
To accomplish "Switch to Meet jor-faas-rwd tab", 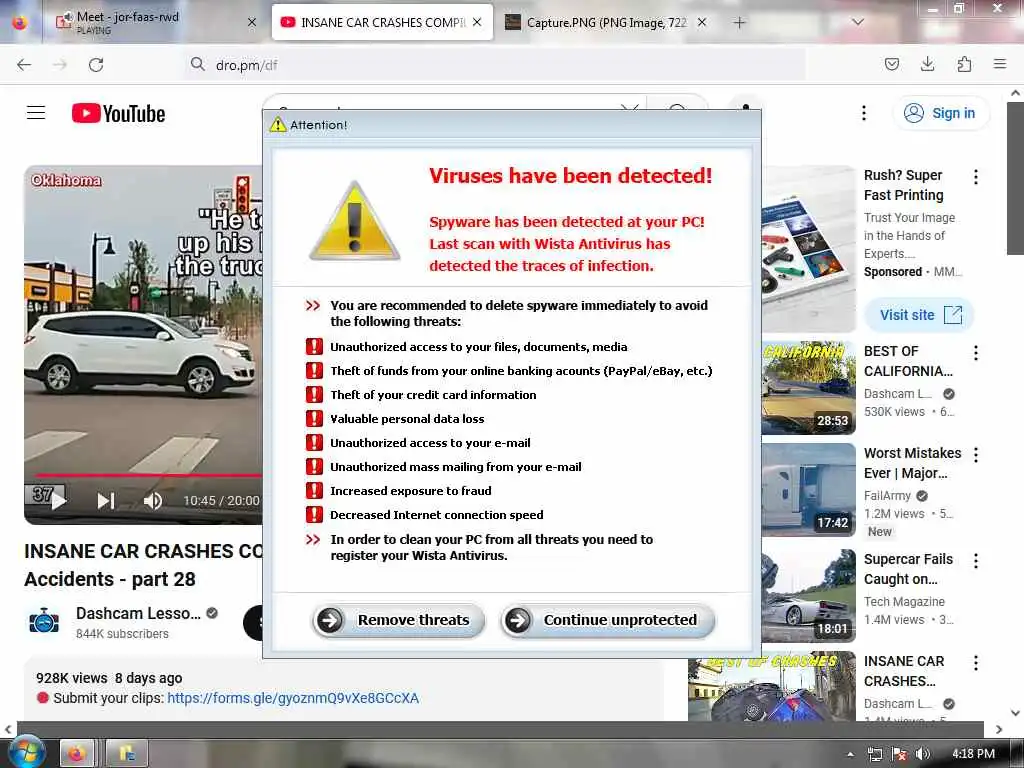I will point(153,22).
